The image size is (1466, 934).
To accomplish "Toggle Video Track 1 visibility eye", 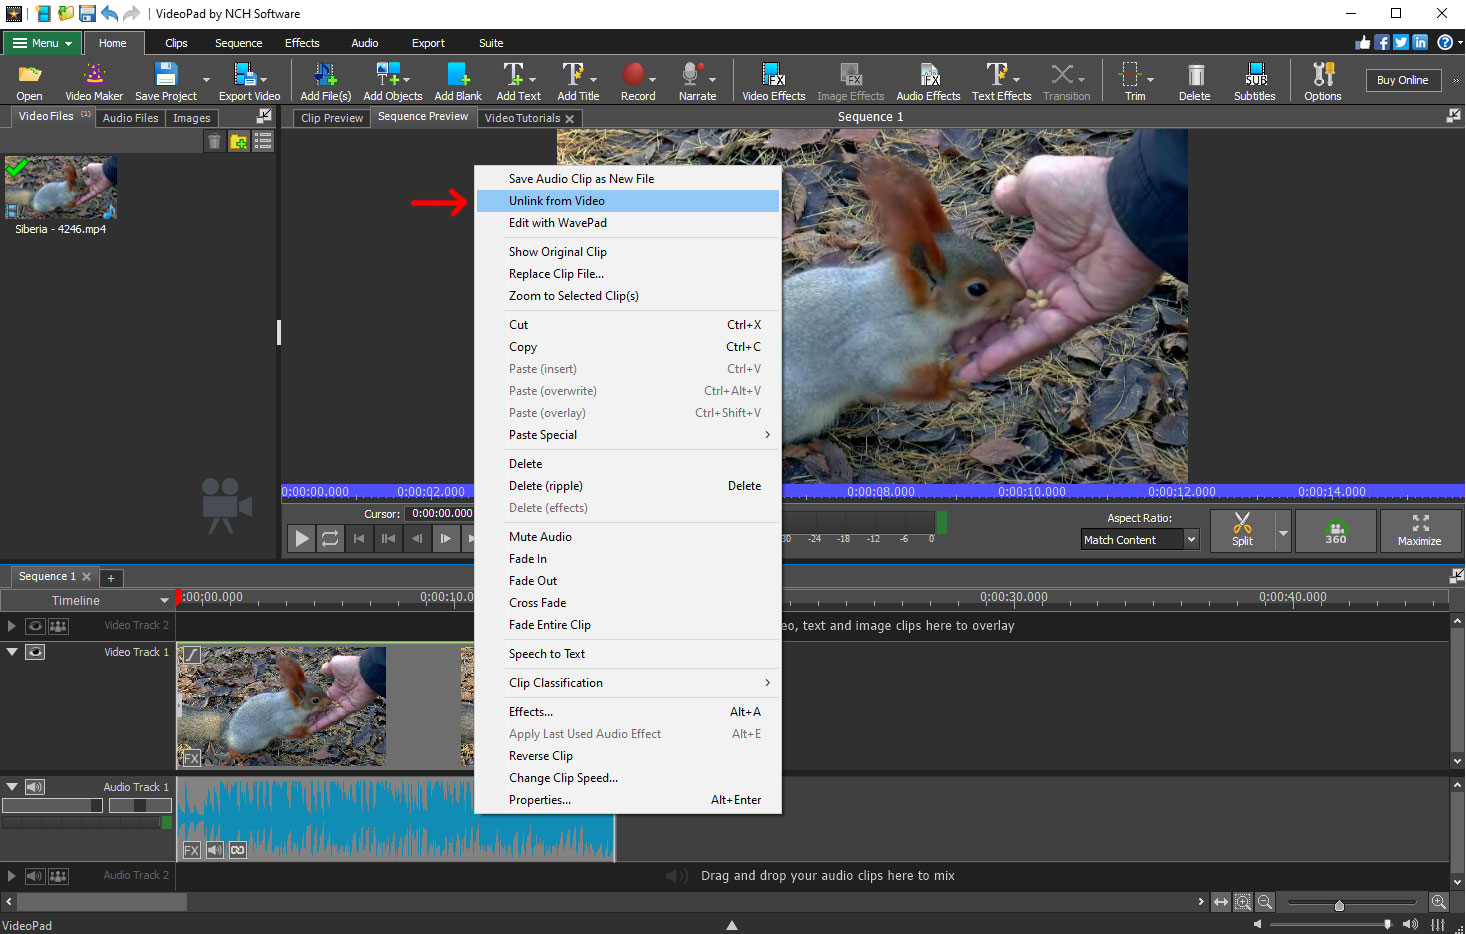I will point(35,652).
